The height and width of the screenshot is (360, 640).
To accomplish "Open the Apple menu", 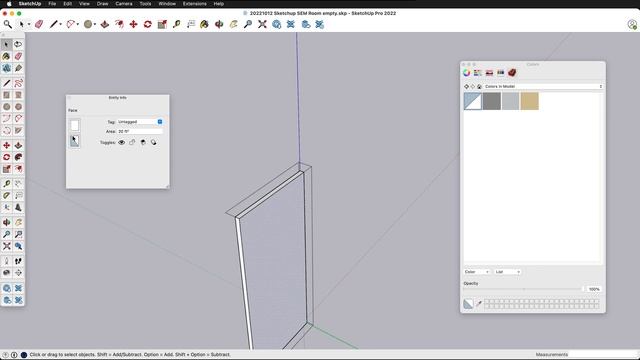I will 9,4.
